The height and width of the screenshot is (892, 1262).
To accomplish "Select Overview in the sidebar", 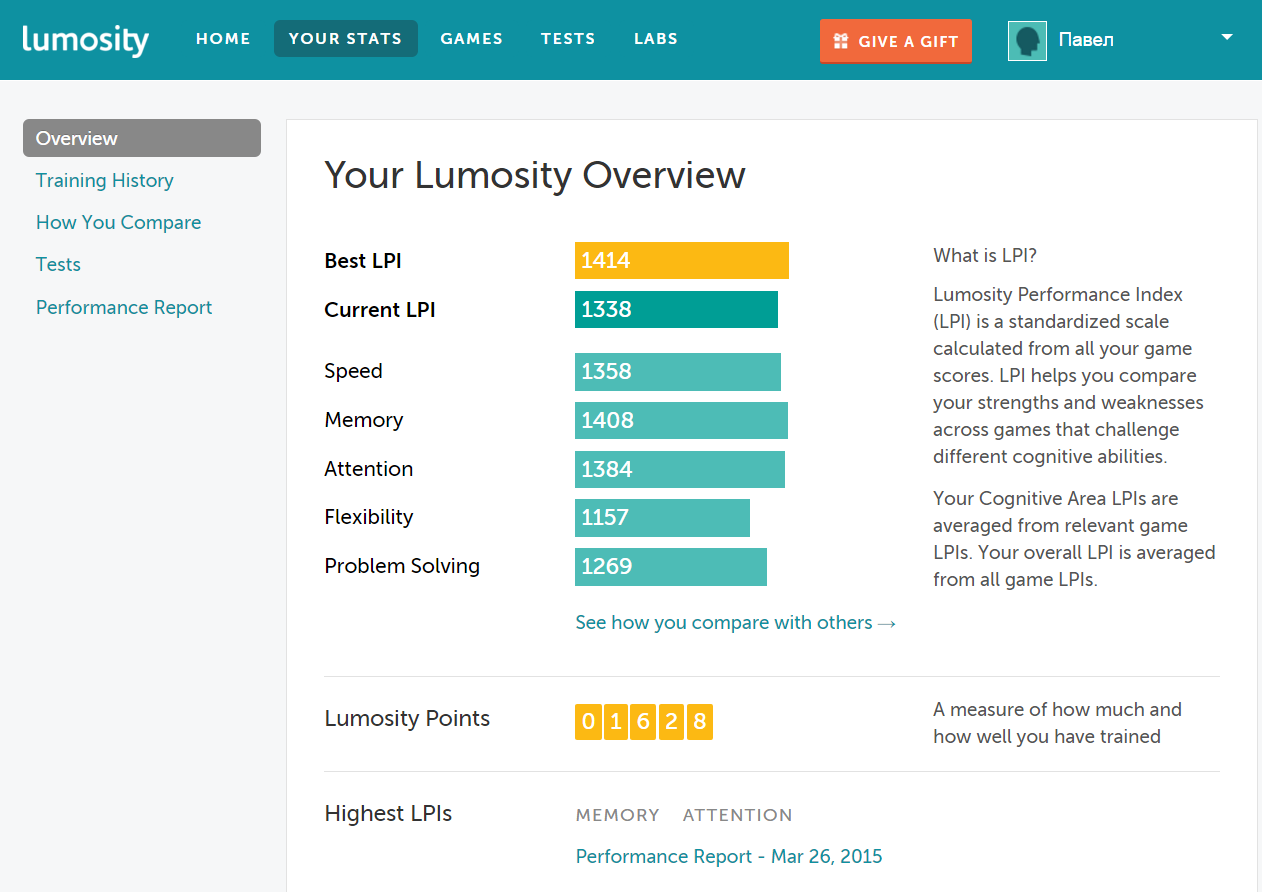I will click(142, 138).
